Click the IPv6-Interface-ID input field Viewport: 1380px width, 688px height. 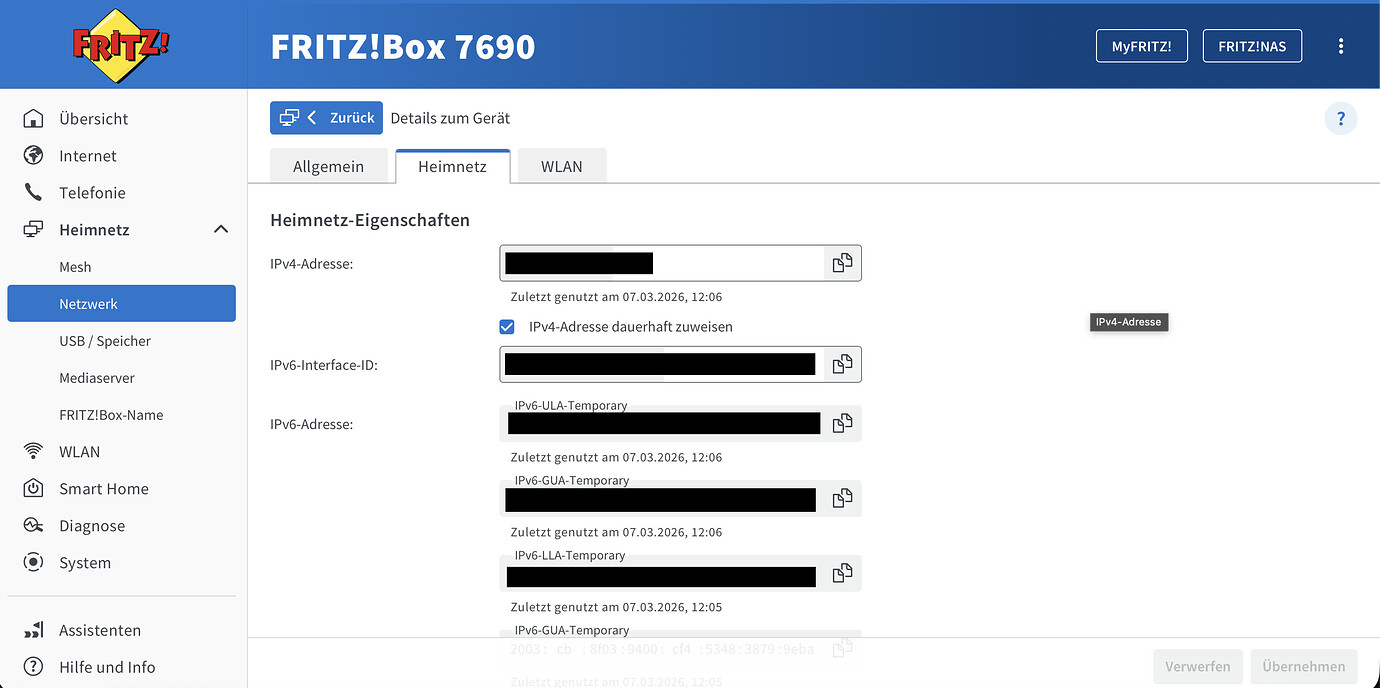[x=661, y=364]
